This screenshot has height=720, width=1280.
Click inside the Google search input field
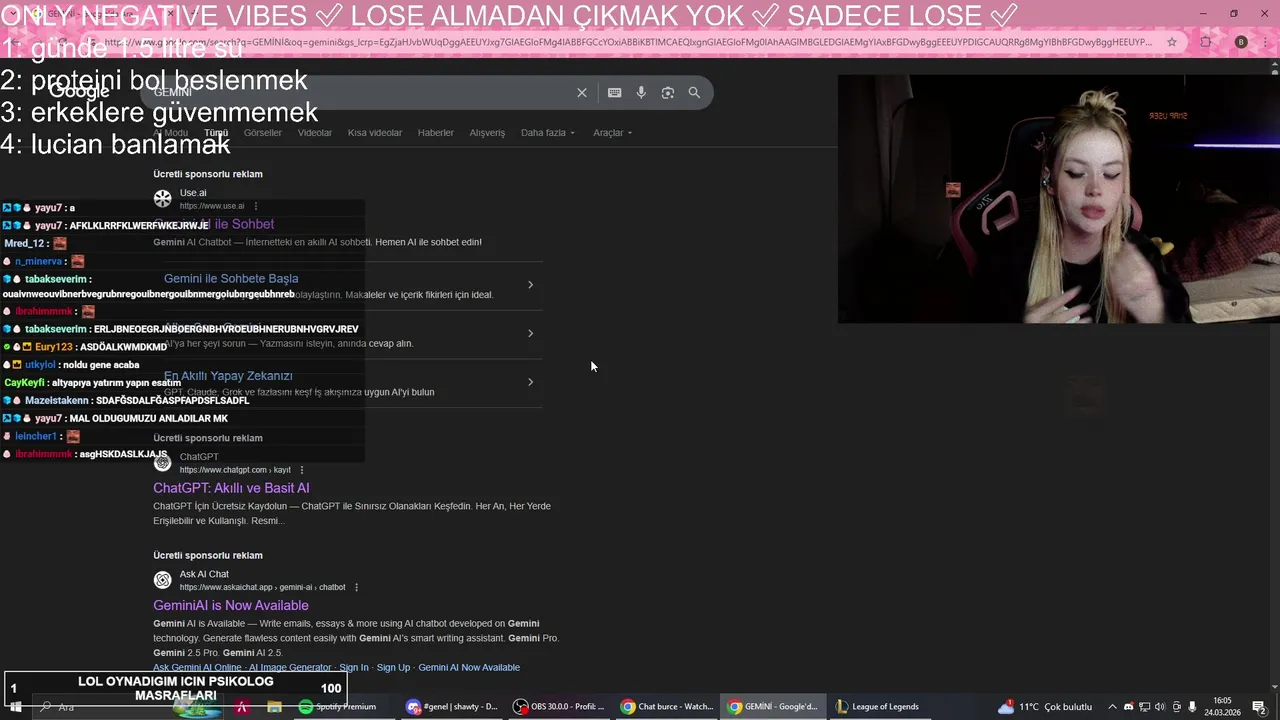tap(360, 93)
